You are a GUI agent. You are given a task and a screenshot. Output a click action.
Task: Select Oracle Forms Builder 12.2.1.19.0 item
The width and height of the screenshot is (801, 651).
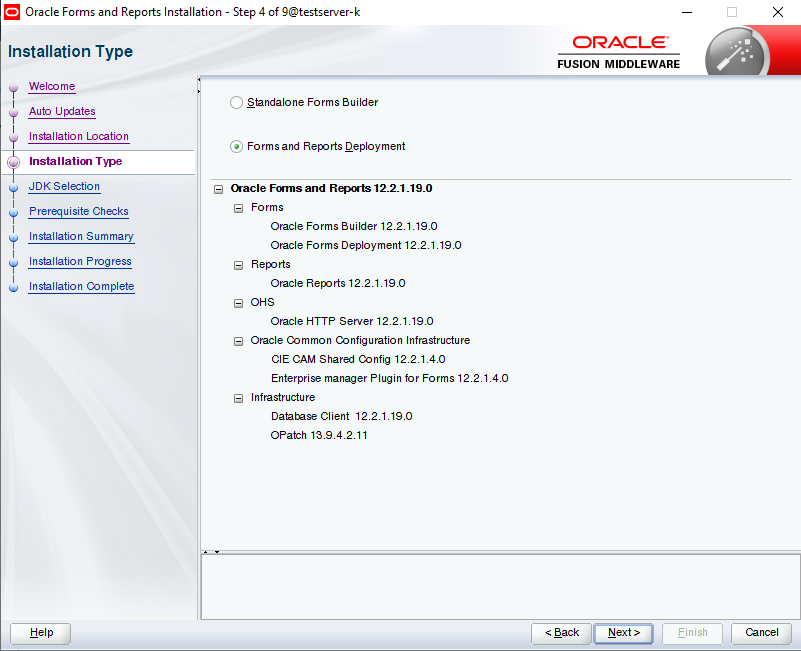click(x=354, y=226)
